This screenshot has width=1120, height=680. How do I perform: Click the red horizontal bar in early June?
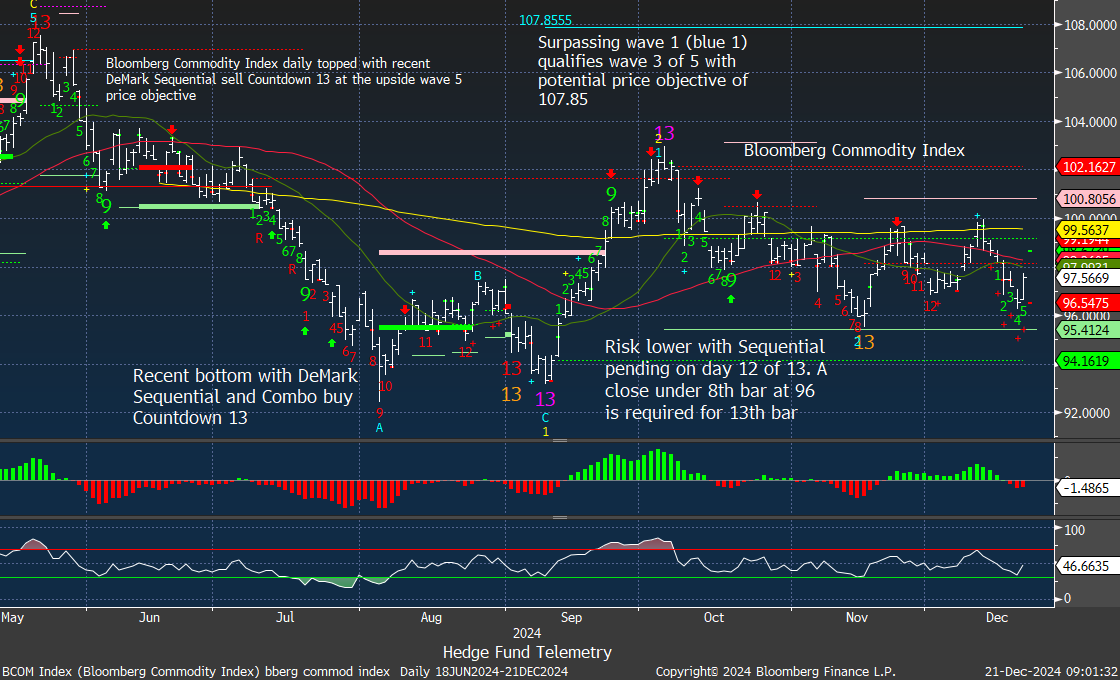click(165, 167)
